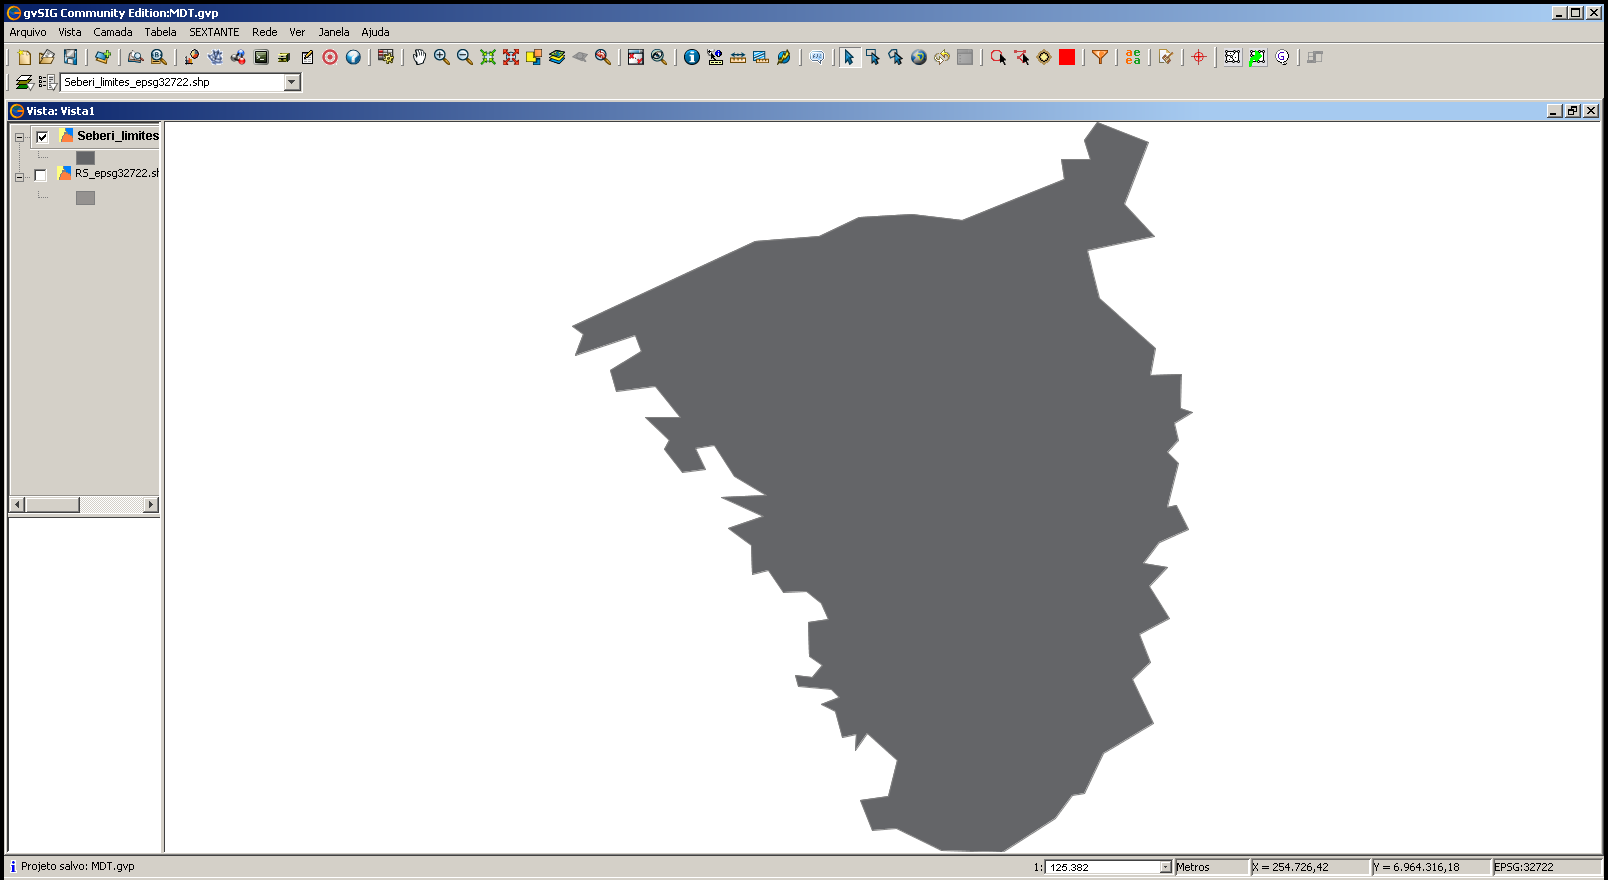Viewport: 1608px width, 880px height.
Task: Click the Zoom In magnifier tool
Action: tap(442, 57)
